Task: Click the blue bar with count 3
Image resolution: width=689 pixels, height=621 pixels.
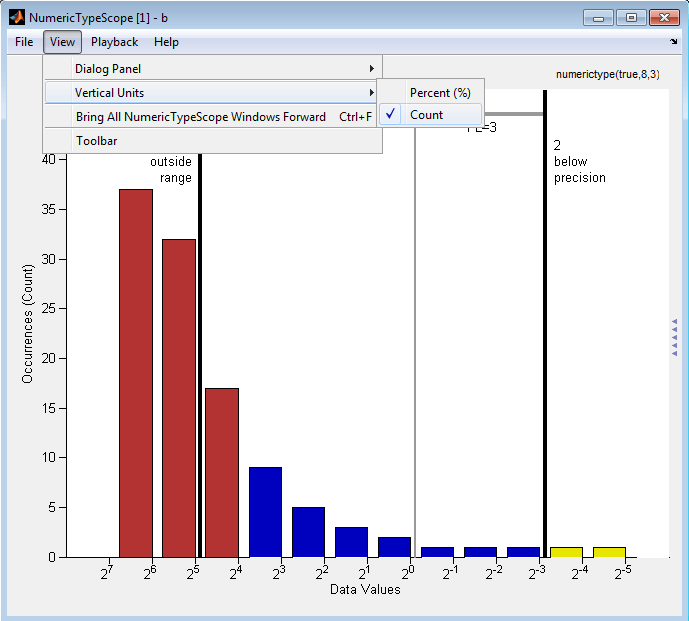Action: (x=352, y=542)
